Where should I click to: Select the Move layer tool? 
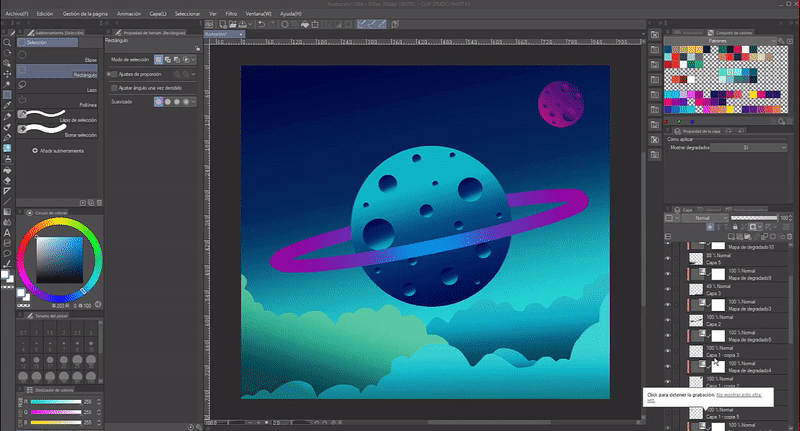point(7,73)
